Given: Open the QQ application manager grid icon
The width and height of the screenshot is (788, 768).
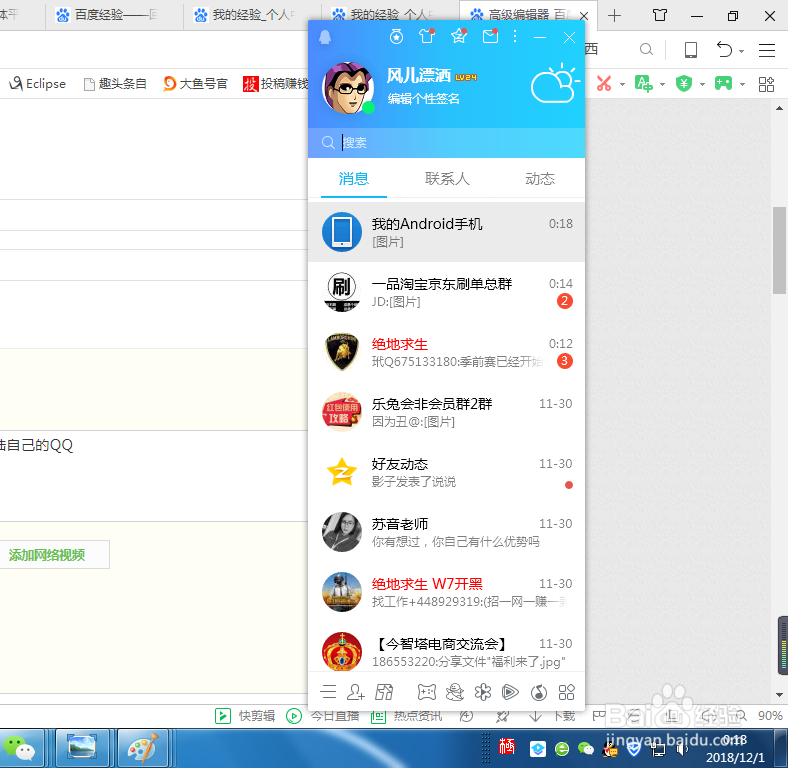Looking at the screenshot, I should point(566,692).
